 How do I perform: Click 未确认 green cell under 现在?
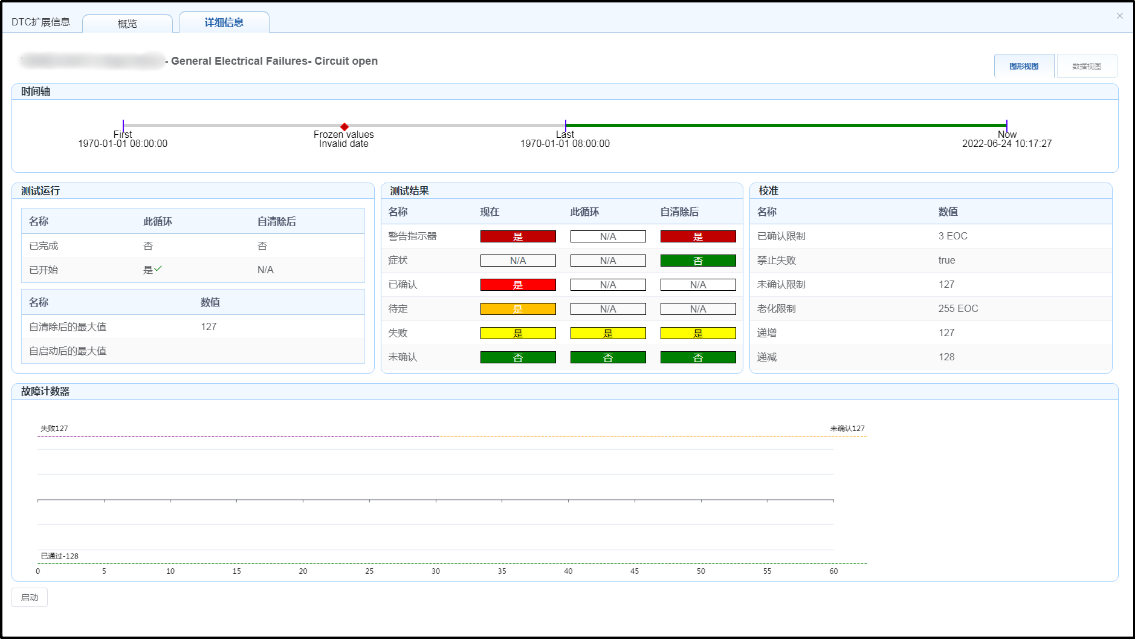click(x=518, y=357)
